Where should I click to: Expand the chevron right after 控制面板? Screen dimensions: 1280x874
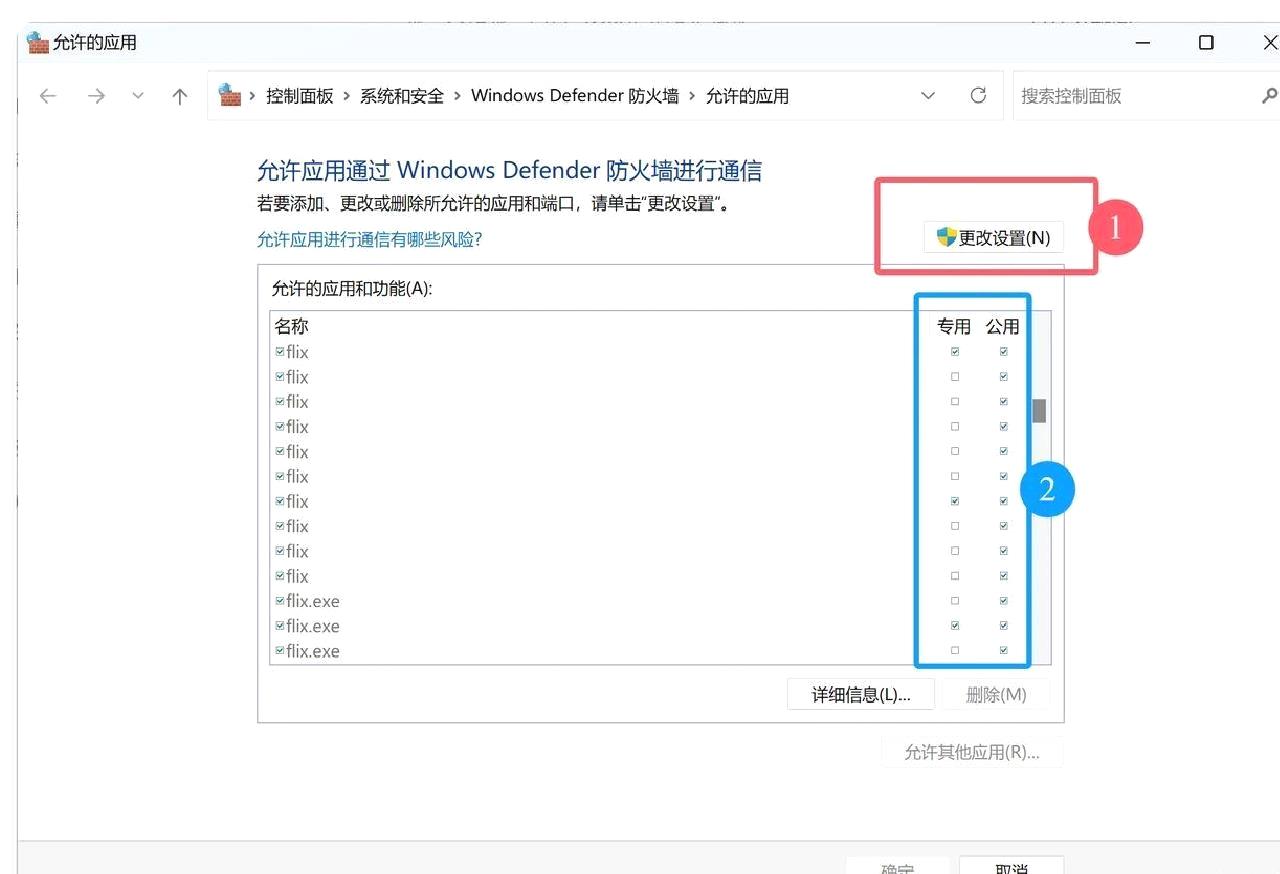tap(346, 96)
